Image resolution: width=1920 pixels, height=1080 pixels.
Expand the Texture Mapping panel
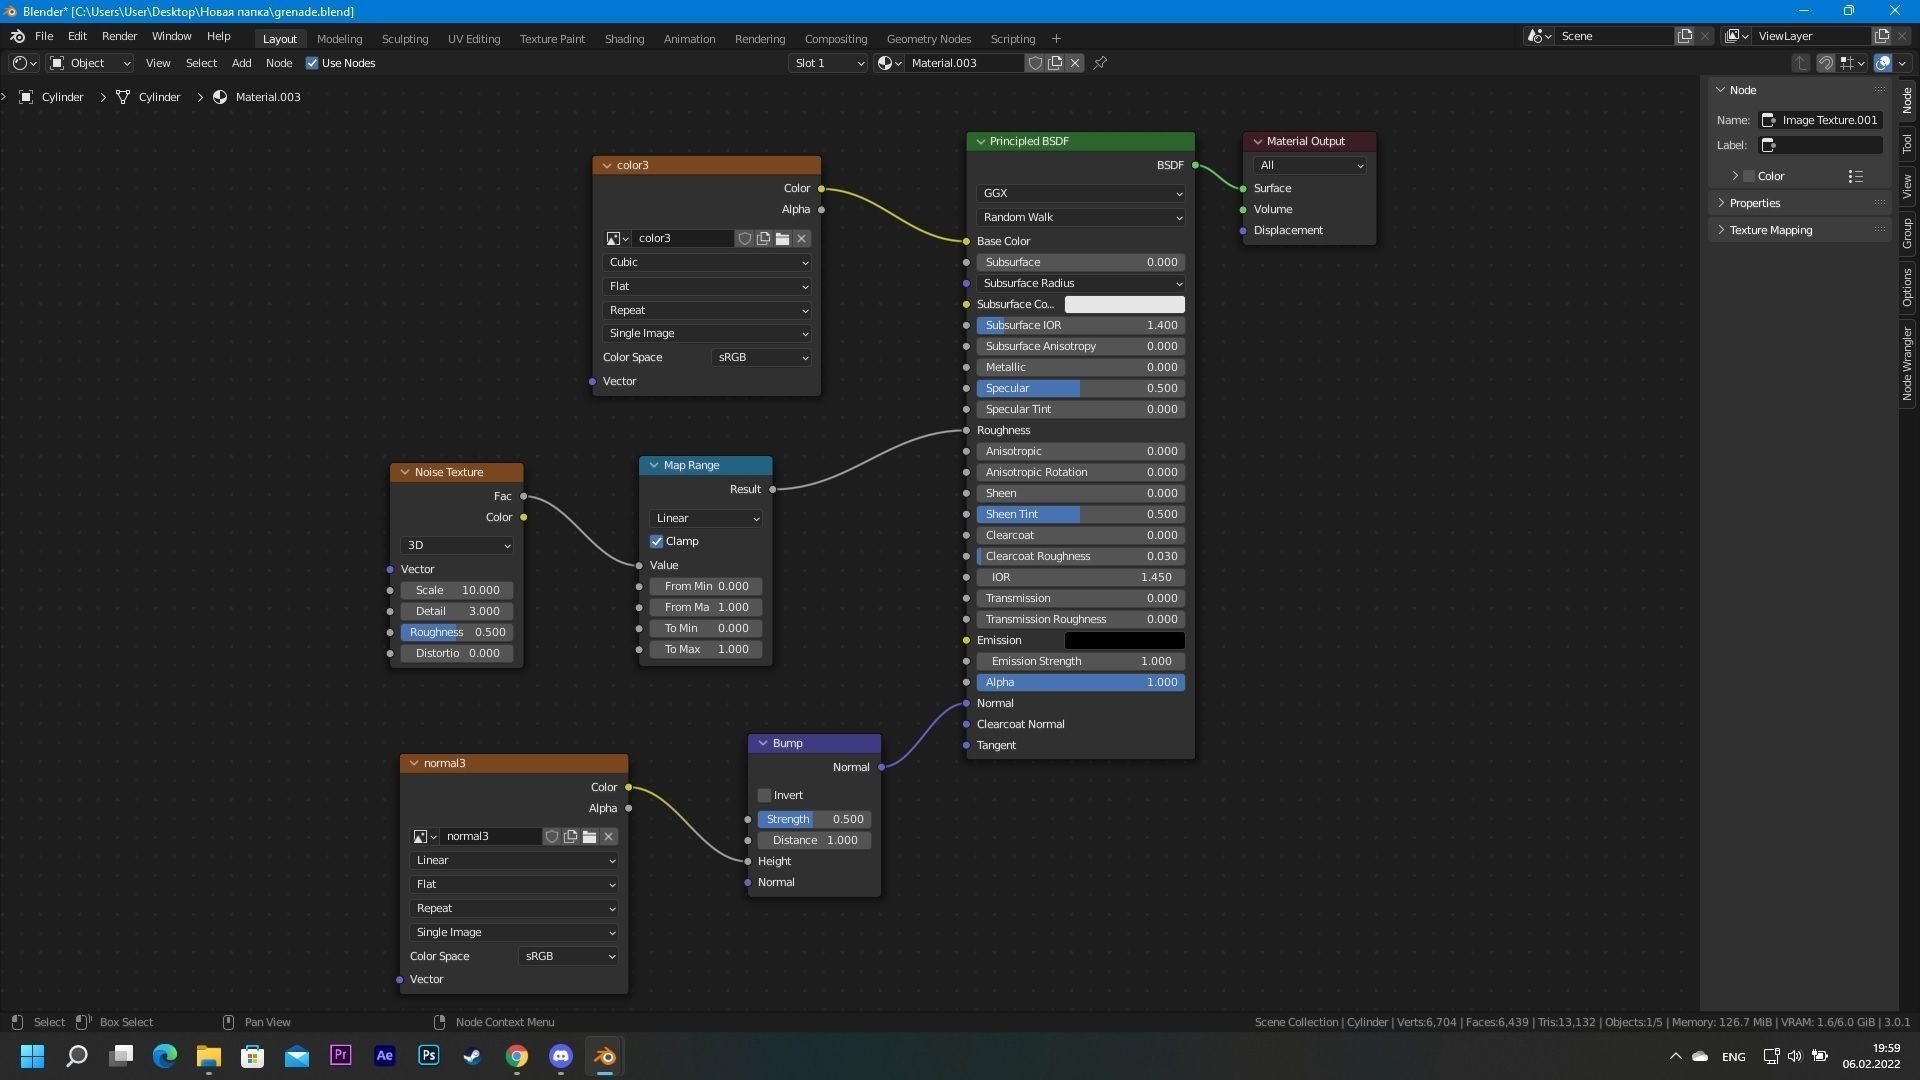click(1770, 230)
